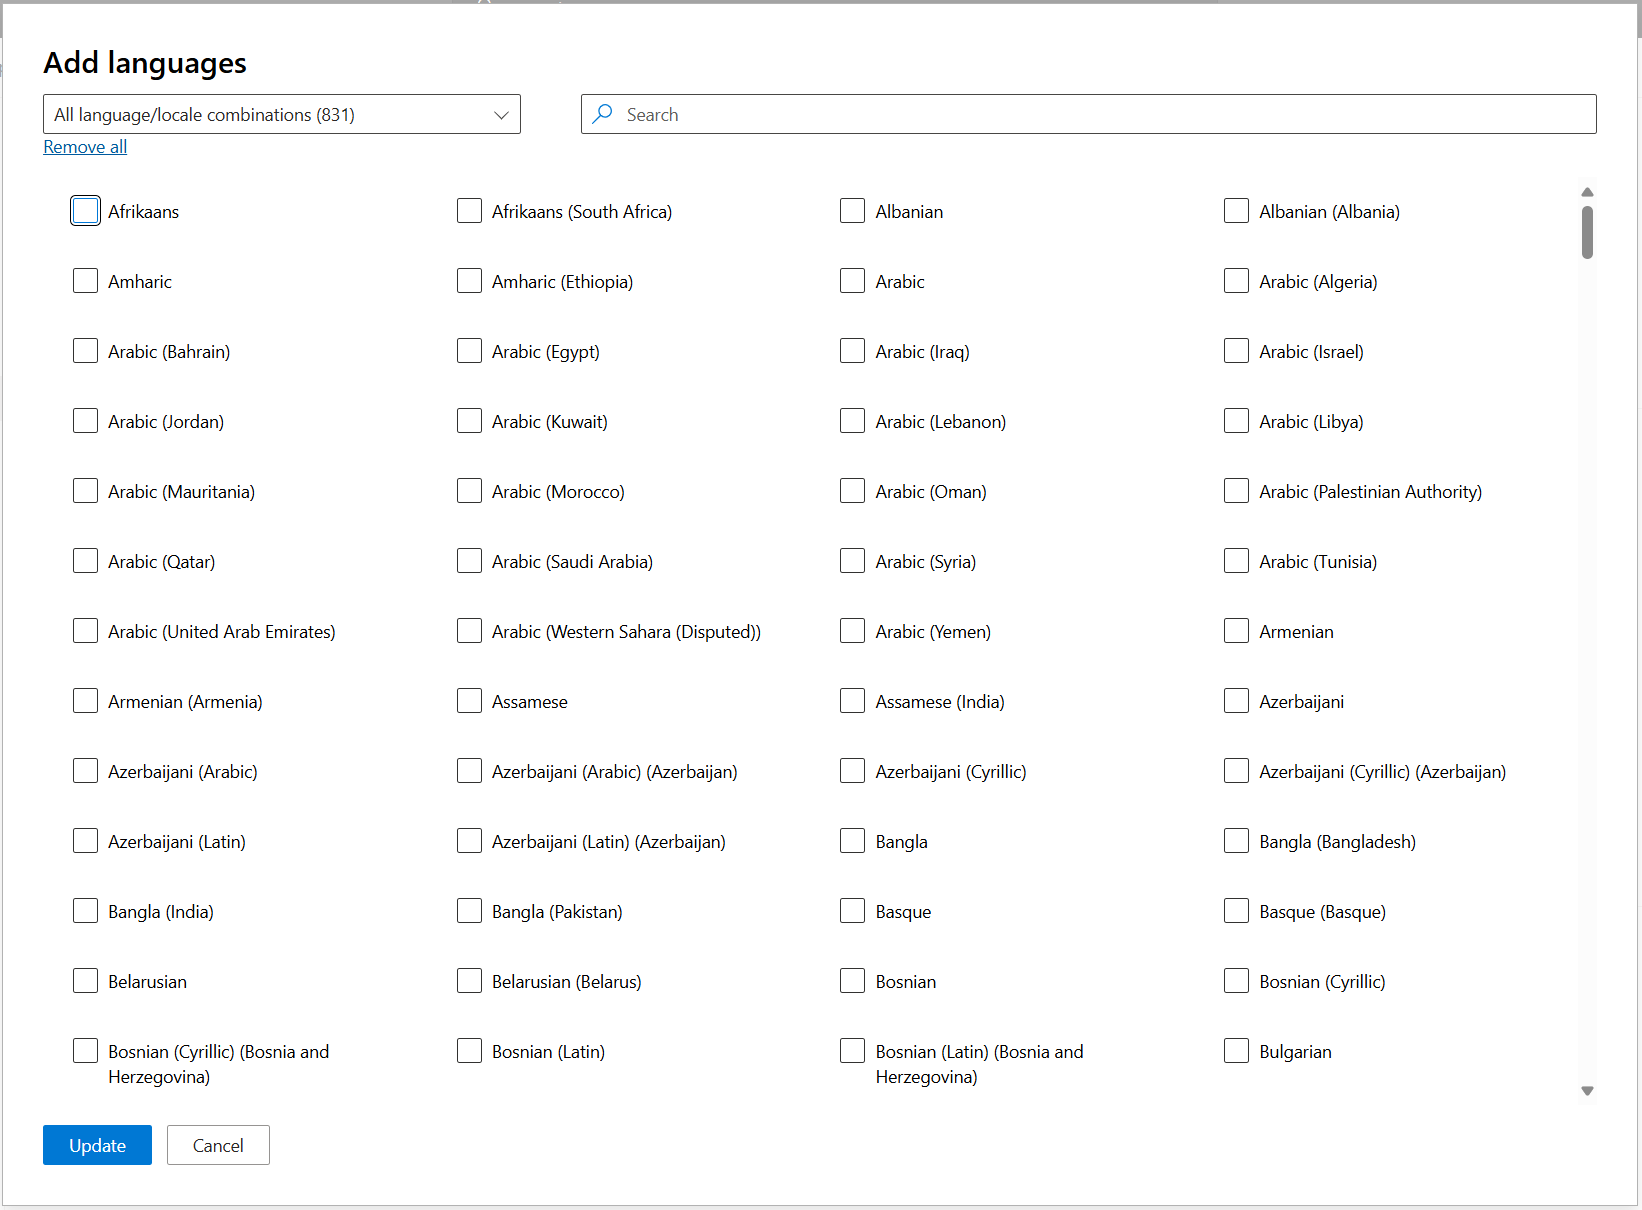This screenshot has width=1642, height=1210.
Task: Select Armenian language checkbox
Action: tap(1236, 631)
